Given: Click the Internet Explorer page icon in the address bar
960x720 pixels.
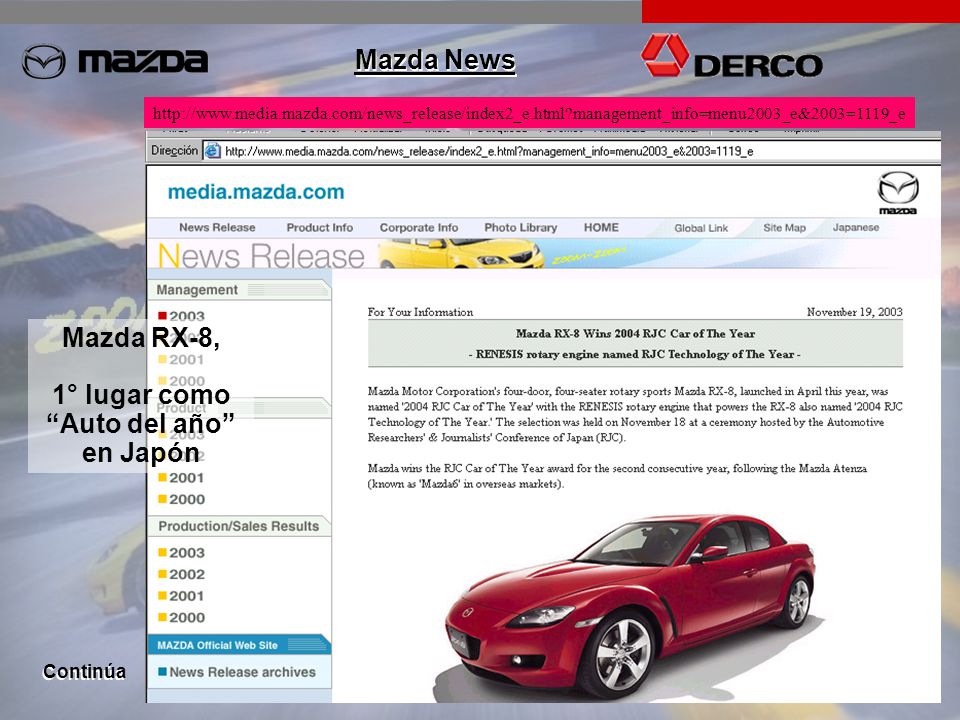Looking at the screenshot, I should click(x=212, y=151).
